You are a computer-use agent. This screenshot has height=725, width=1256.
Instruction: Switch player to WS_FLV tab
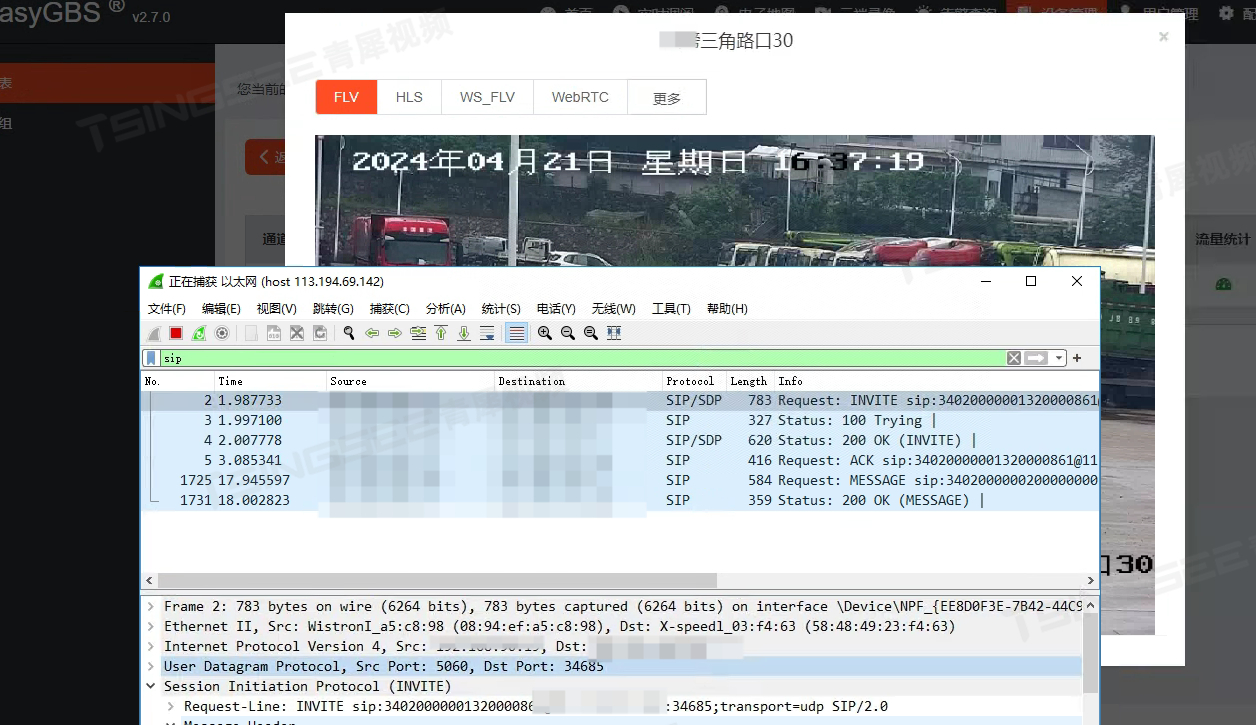click(487, 97)
